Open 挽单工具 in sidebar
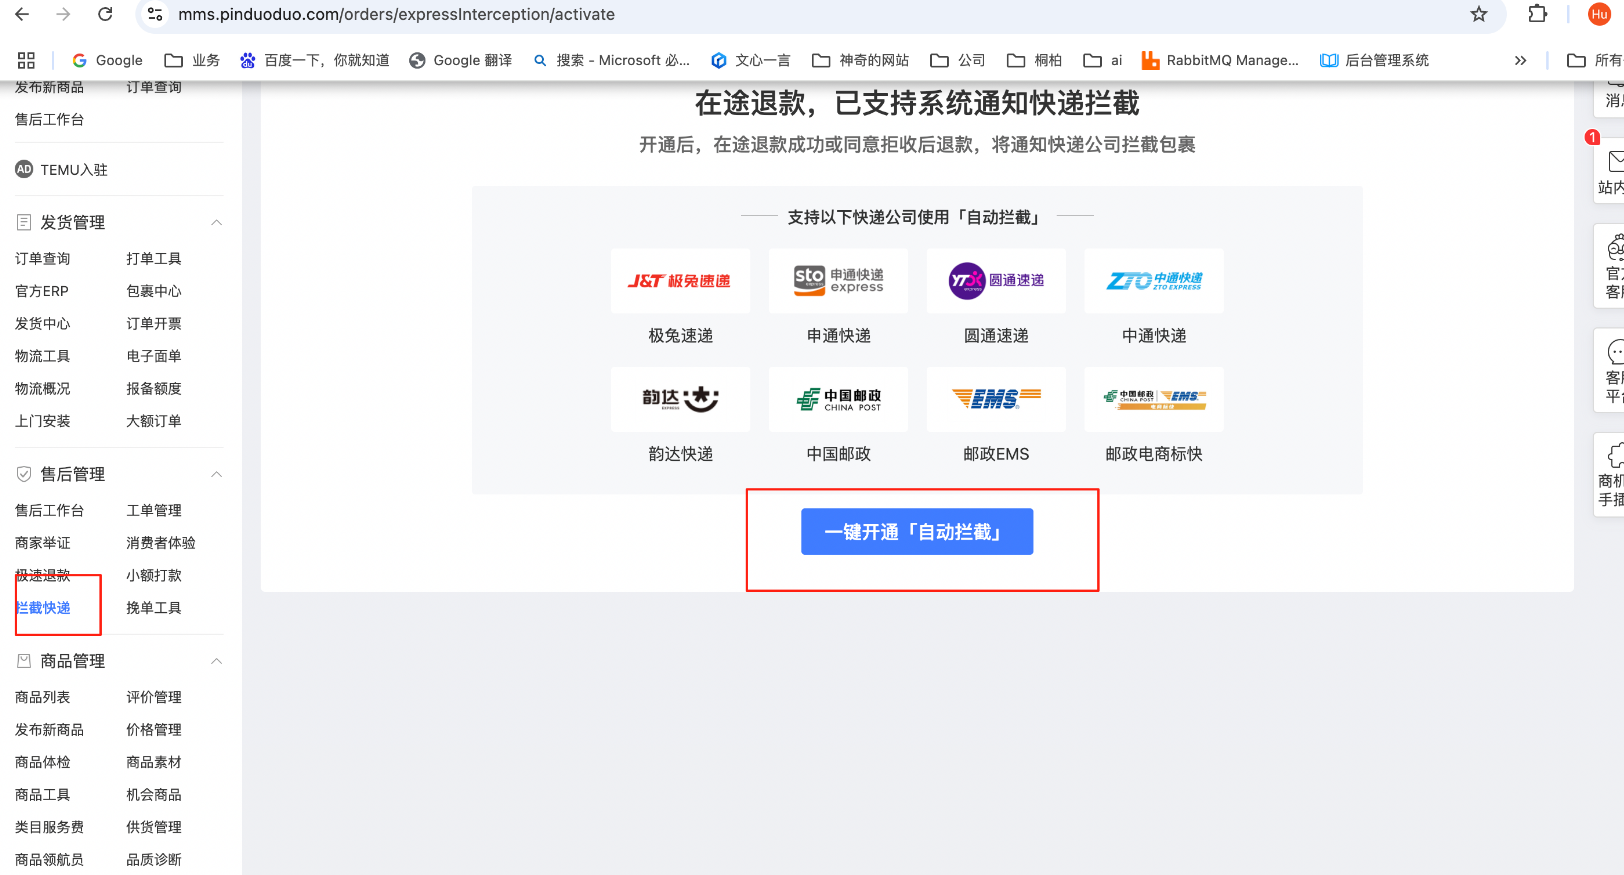Screen dimensions: 1624x875 (x=154, y=608)
